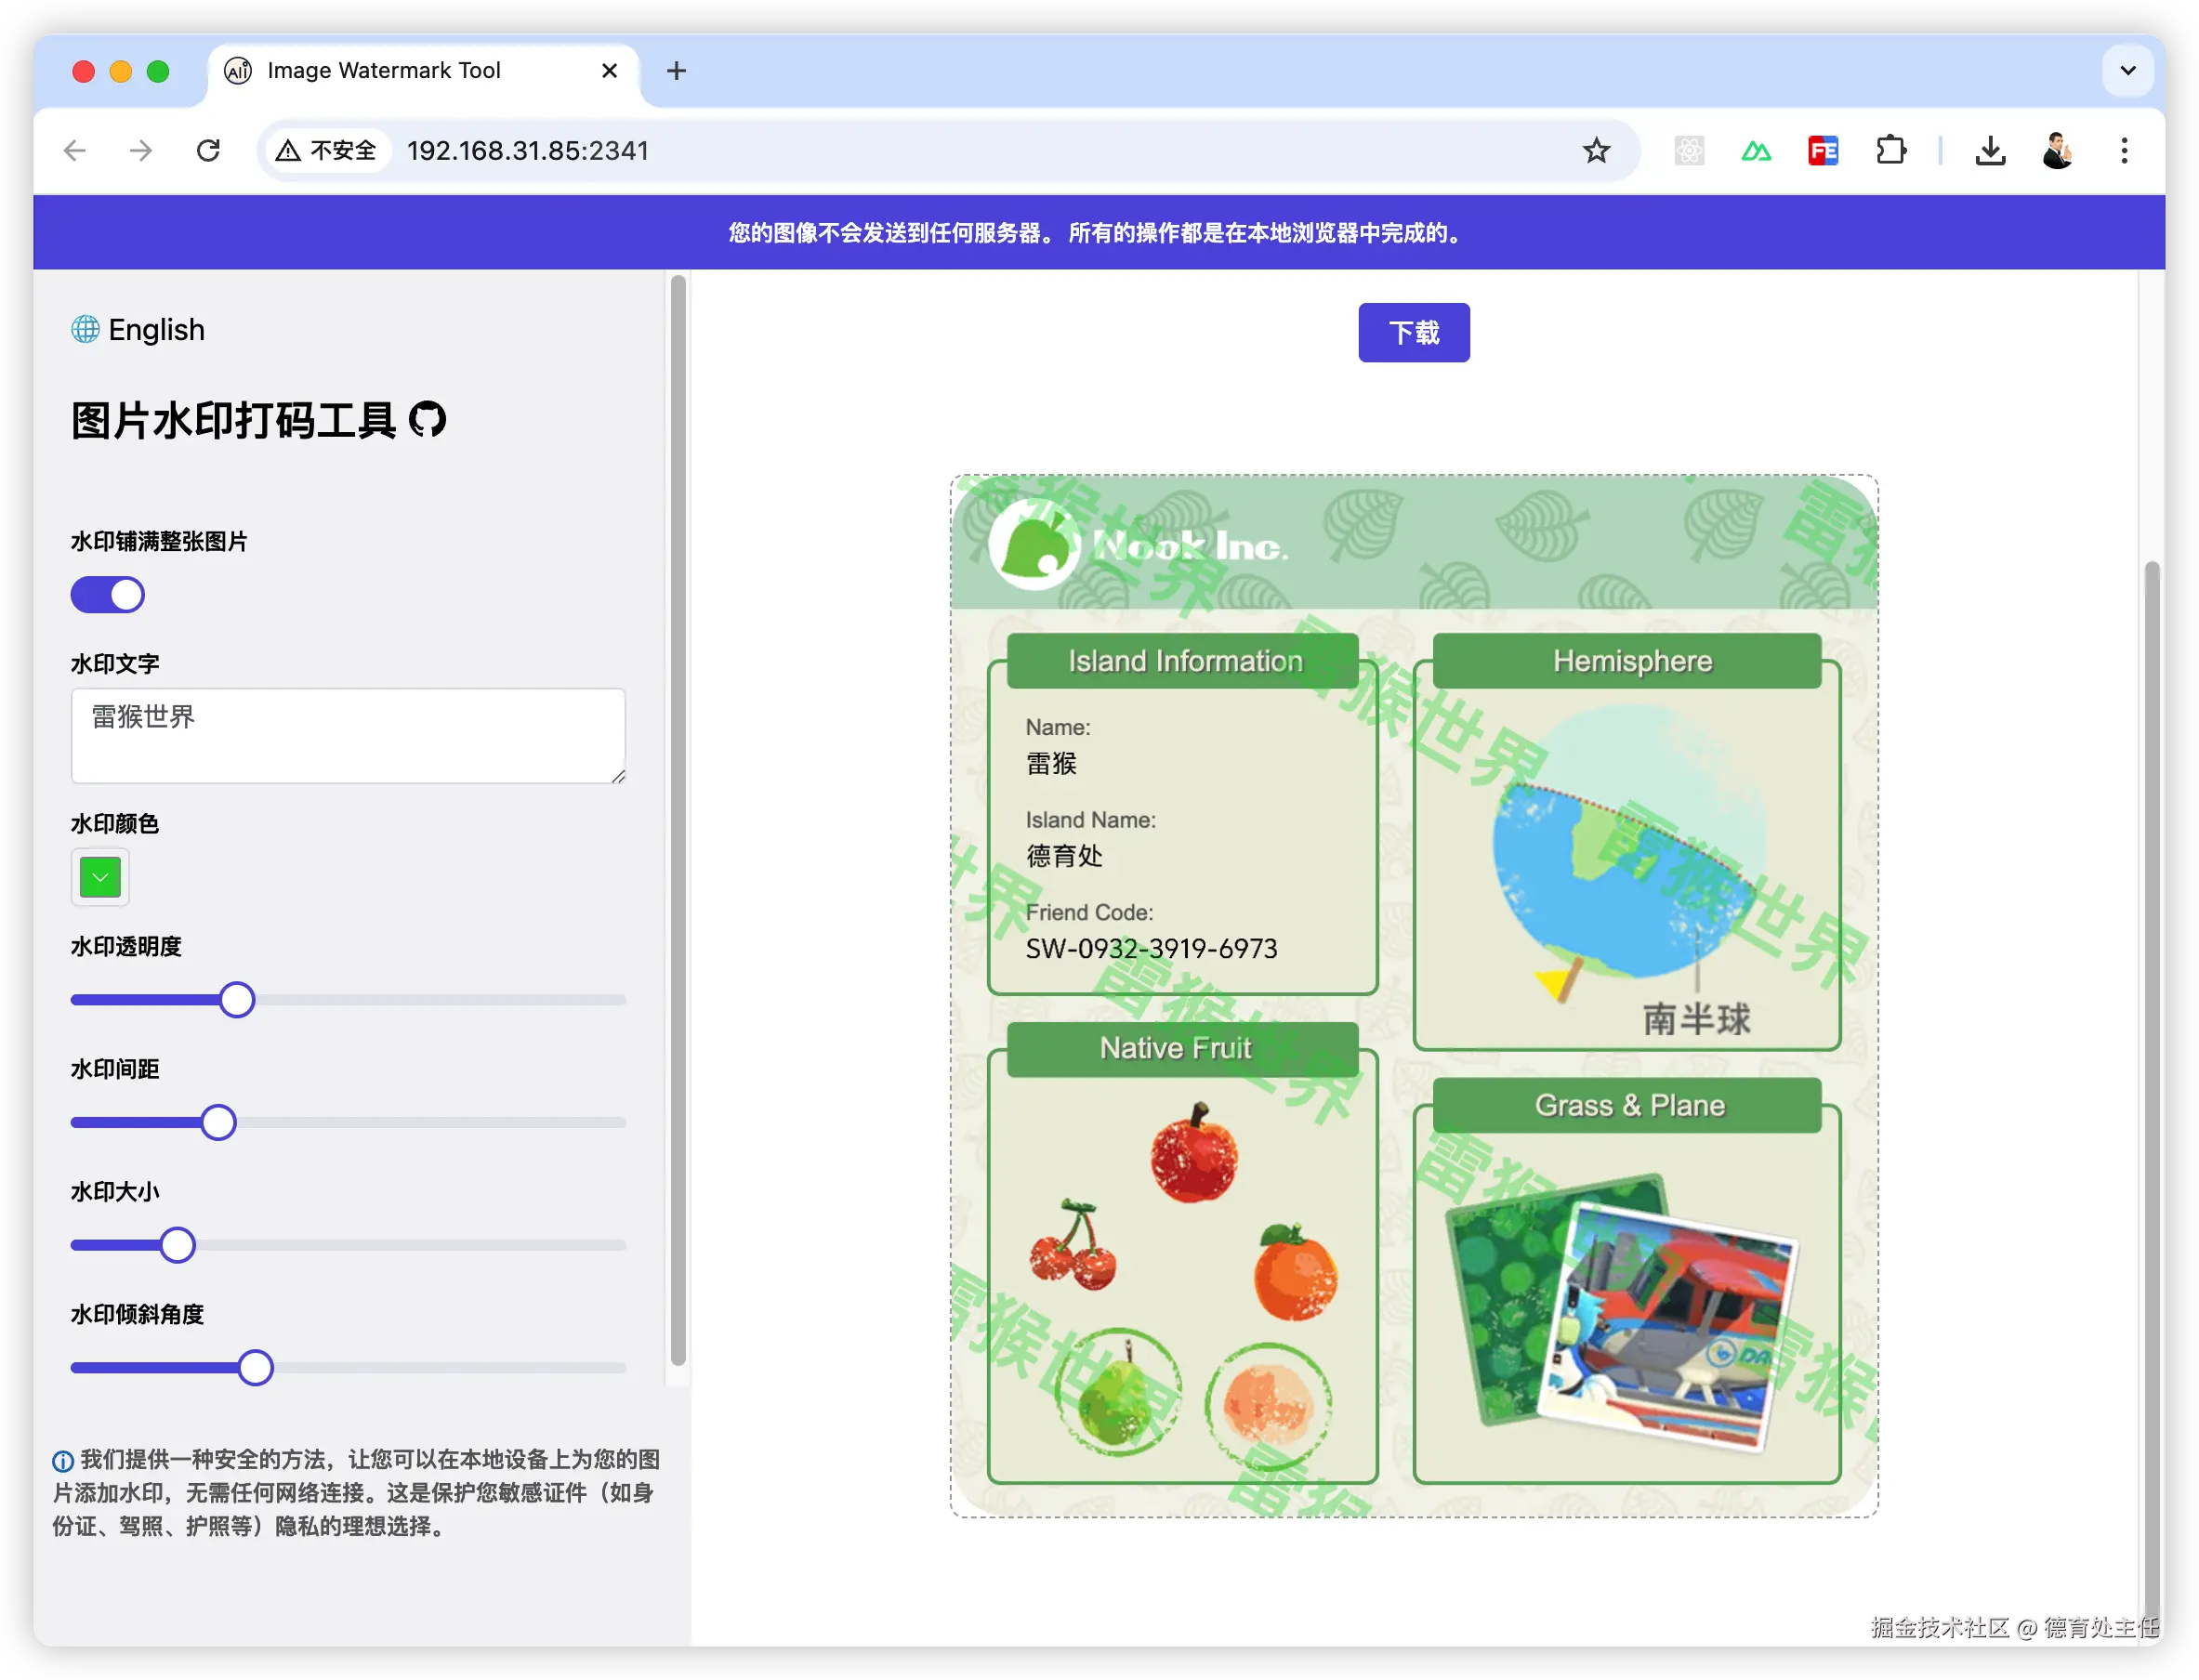The width and height of the screenshot is (2199, 1680).
Task: Open Chrome's three-dot menu
Action: point(2124,151)
